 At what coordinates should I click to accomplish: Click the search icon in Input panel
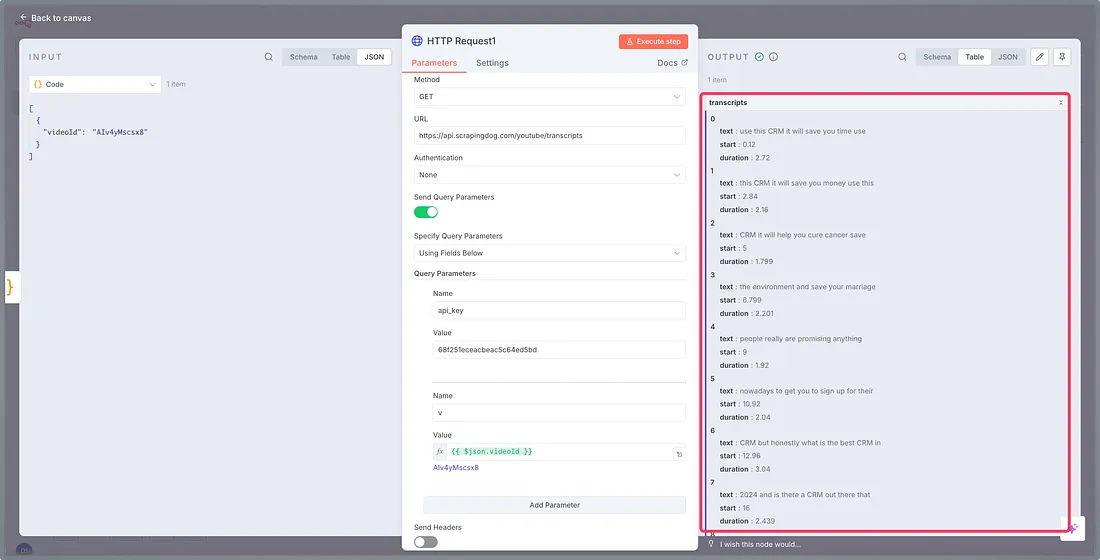pyautogui.click(x=268, y=57)
